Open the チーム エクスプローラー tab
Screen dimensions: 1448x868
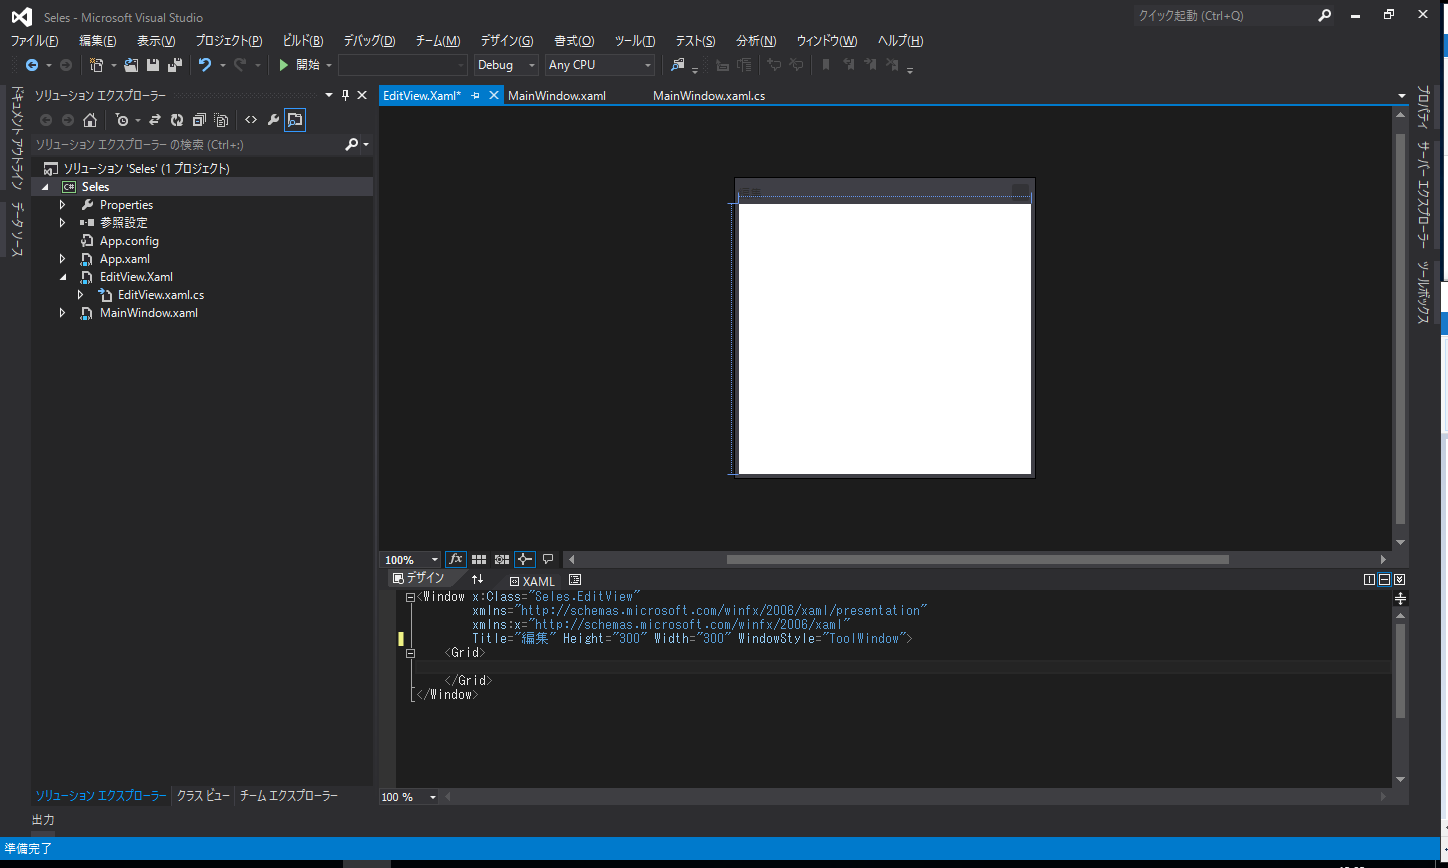[x=289, y=796]
